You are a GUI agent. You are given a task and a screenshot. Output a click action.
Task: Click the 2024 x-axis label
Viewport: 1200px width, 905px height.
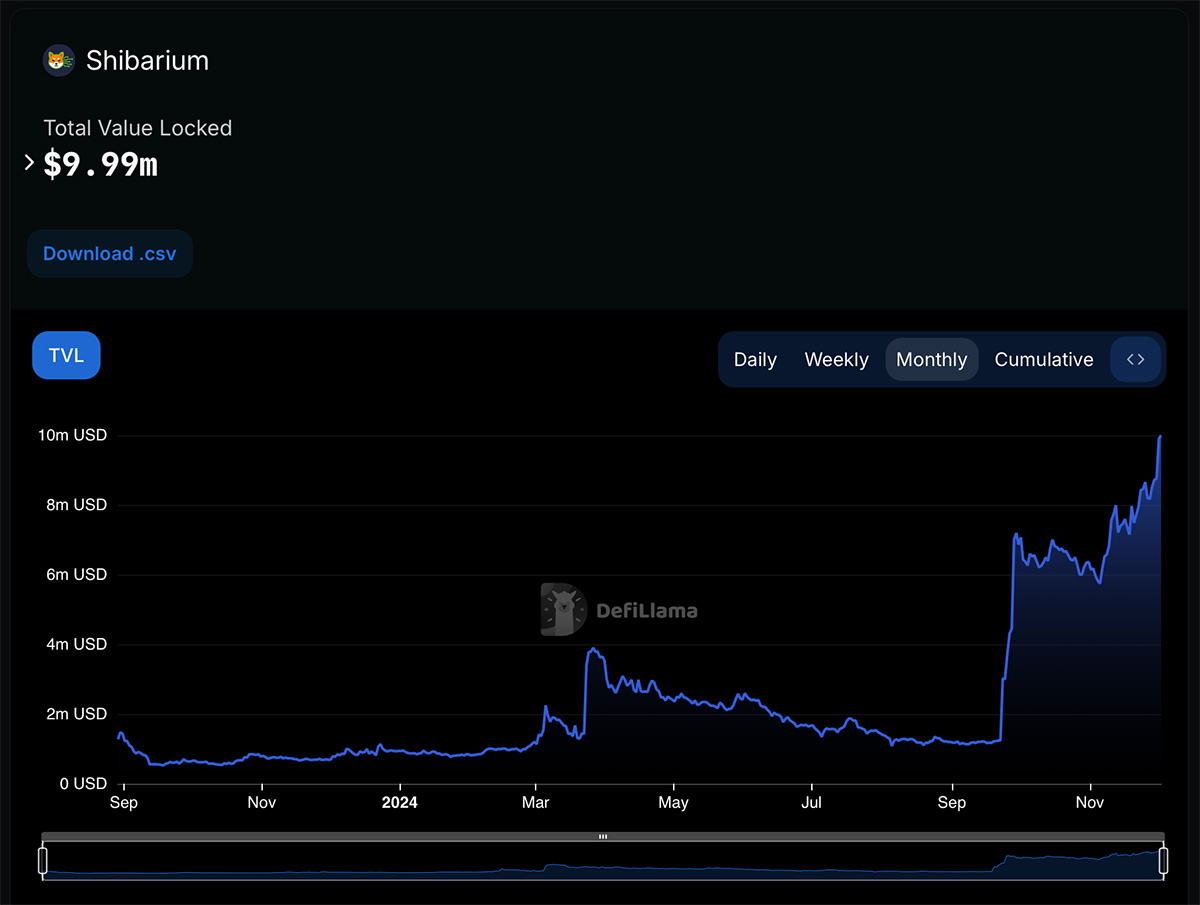point(399,802)
